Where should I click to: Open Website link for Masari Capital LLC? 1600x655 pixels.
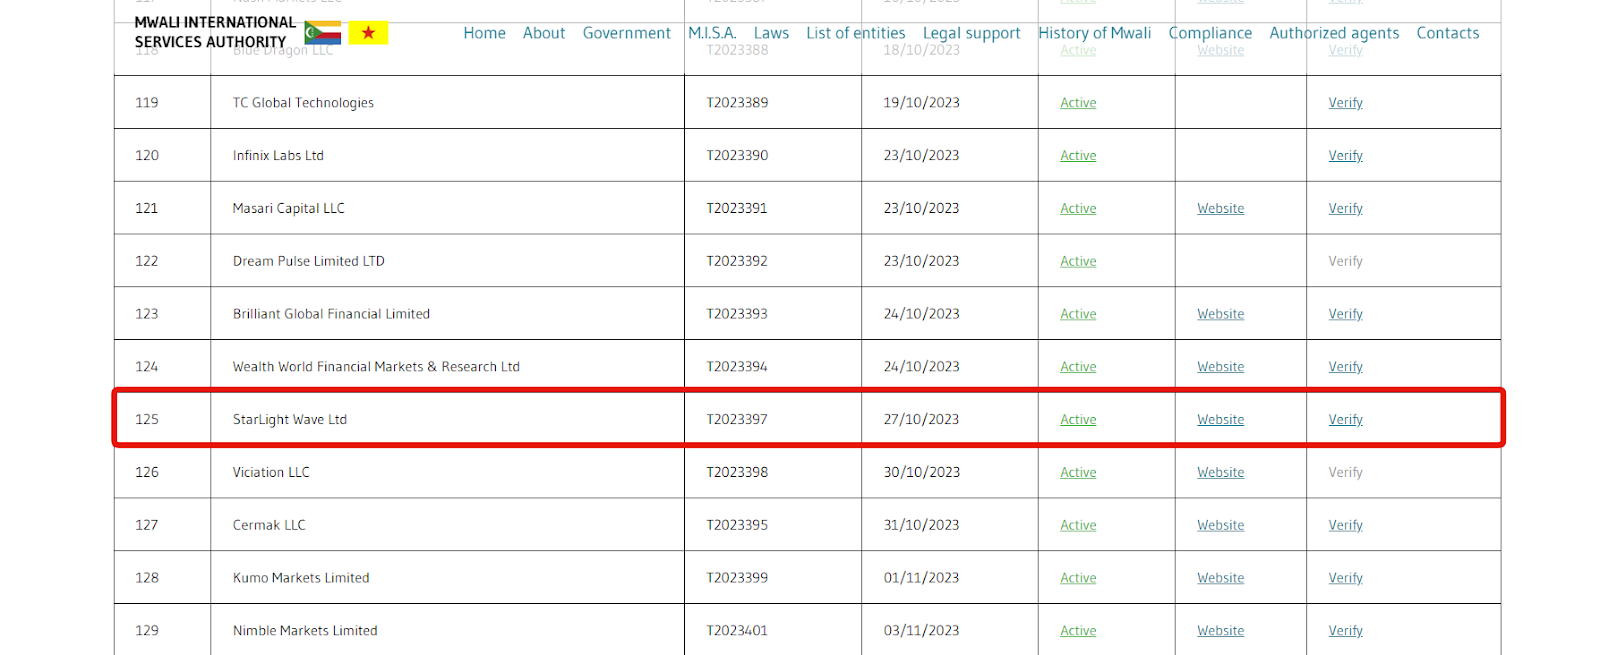point(1221,209)
